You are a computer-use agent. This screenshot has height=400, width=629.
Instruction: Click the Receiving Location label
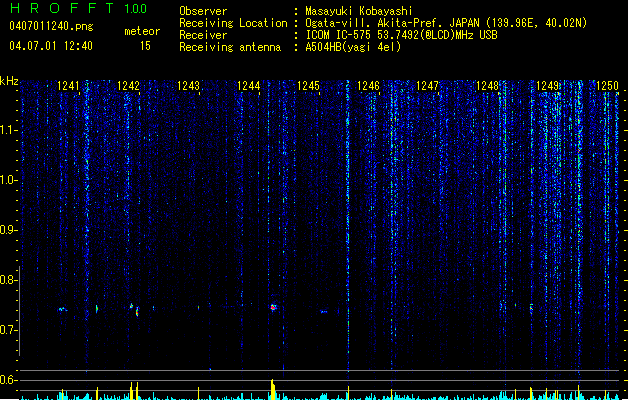pyautogui.click(x=233, y=23)
